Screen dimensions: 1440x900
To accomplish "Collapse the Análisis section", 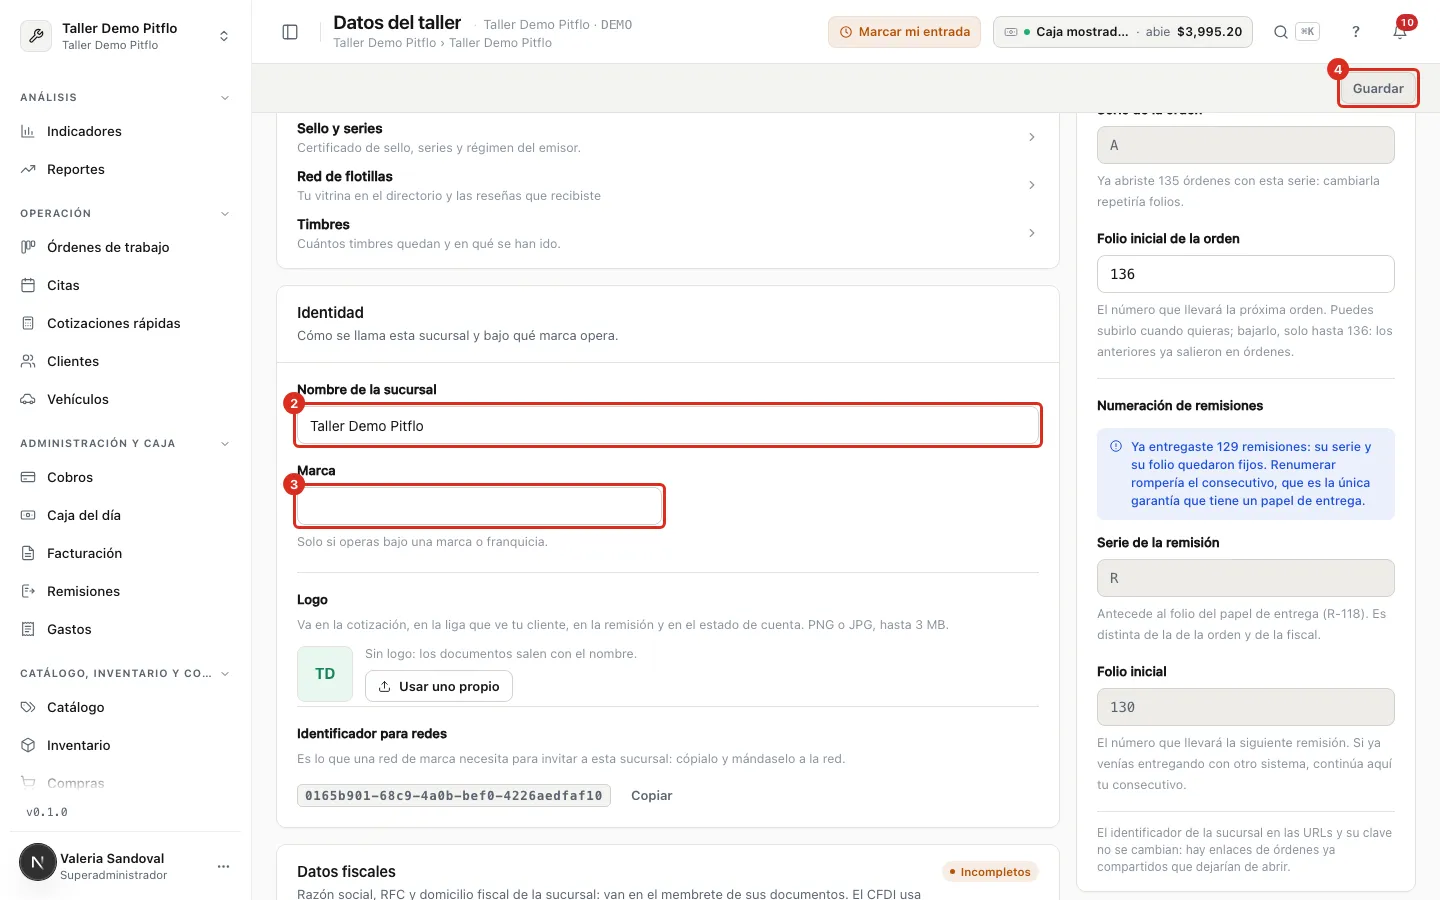I will coord(225,98).
